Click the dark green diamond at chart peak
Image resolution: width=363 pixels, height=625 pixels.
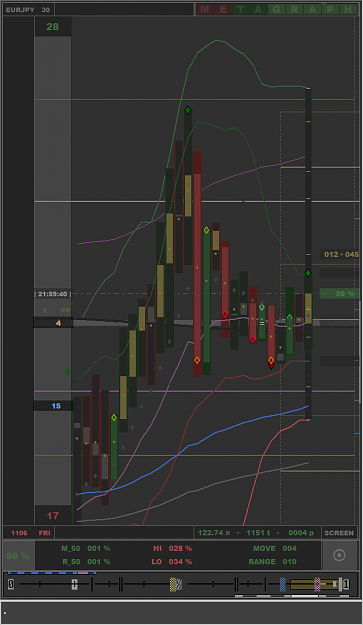coord(188,110)
